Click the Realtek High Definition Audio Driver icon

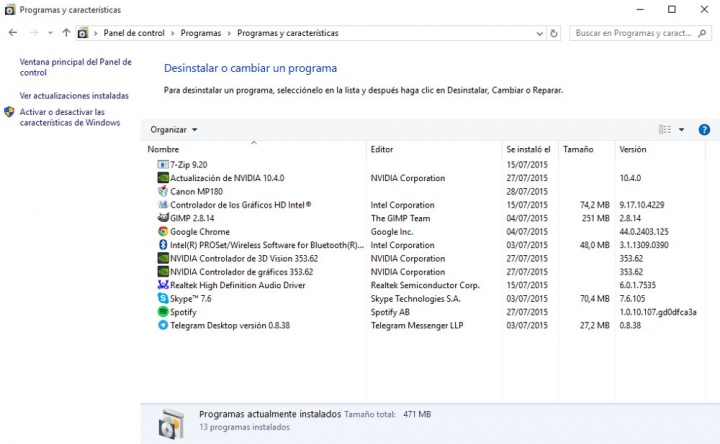(x=163, y=285)
